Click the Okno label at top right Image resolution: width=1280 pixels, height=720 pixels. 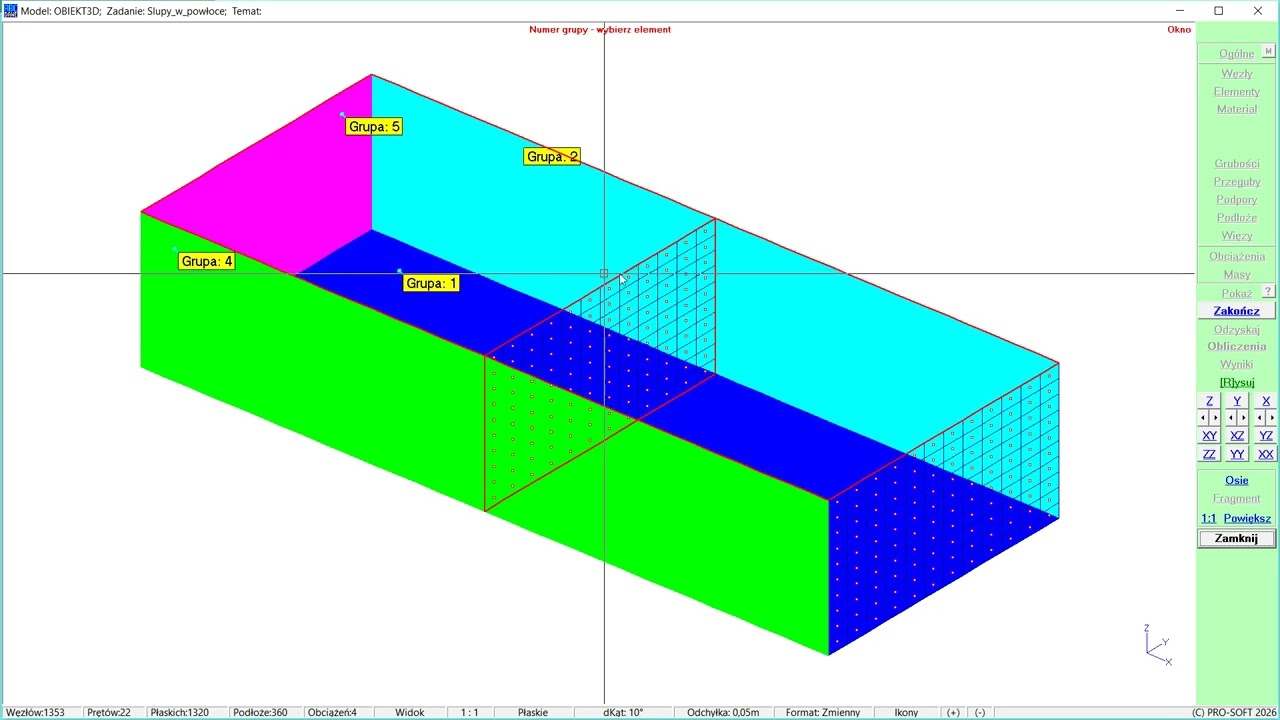pos(1179,29)
